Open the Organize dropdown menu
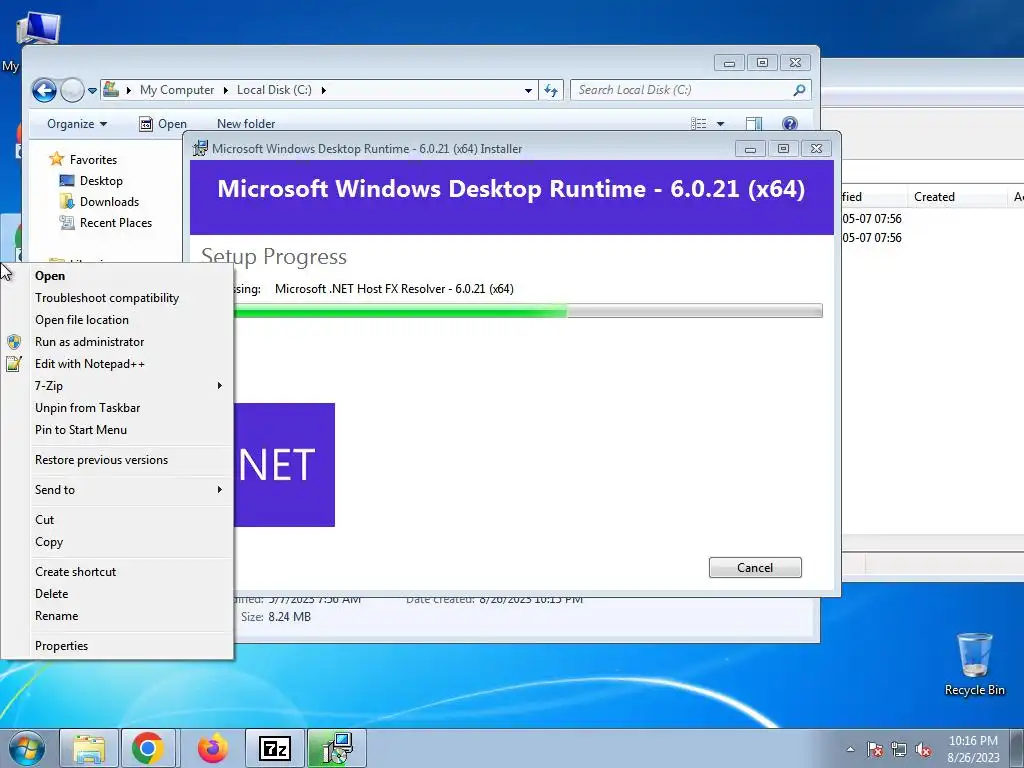Screen dimensions: 1024x768 tap(77, 124)
